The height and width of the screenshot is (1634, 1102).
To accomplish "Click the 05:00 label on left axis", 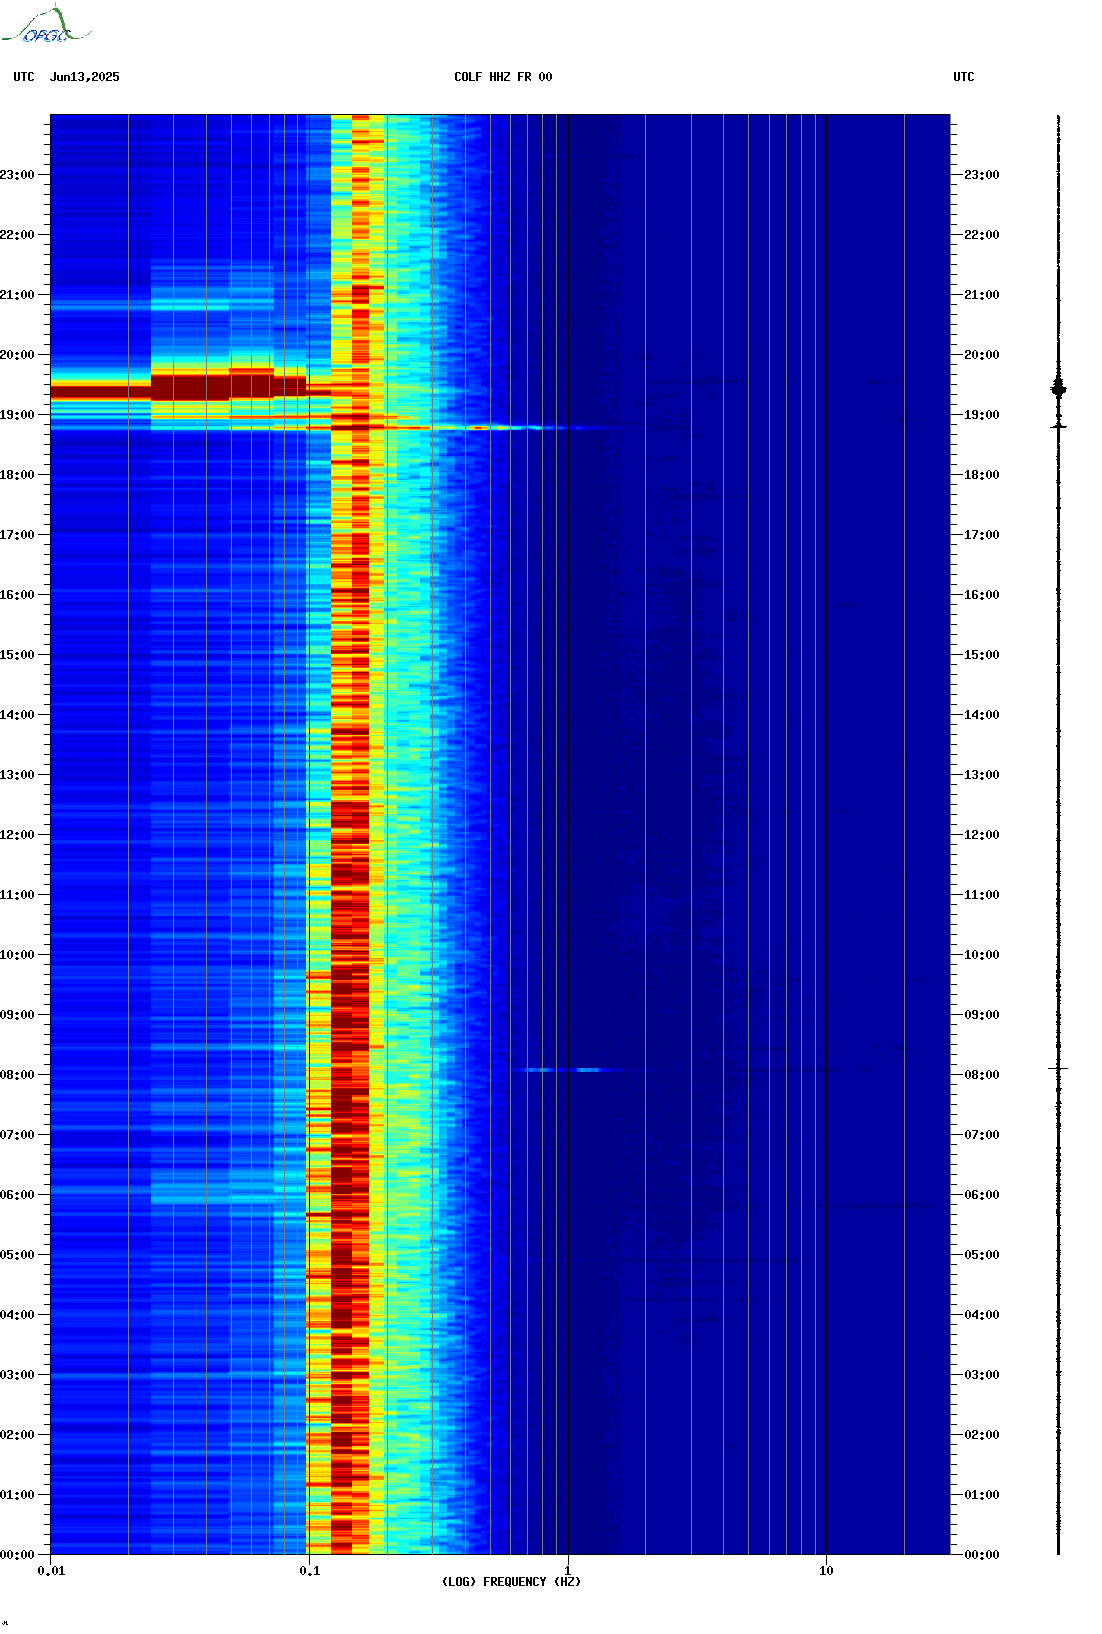I will click(17, 1255).
